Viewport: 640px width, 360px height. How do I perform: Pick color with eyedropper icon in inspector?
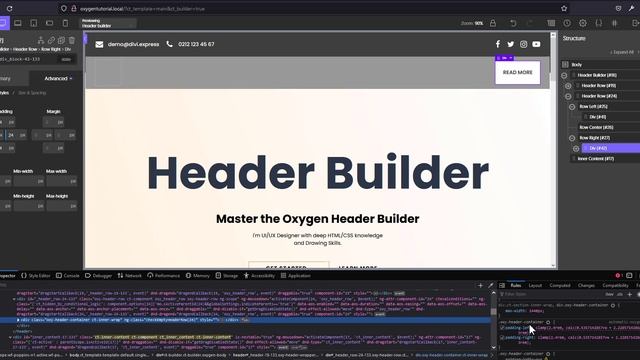491,286
